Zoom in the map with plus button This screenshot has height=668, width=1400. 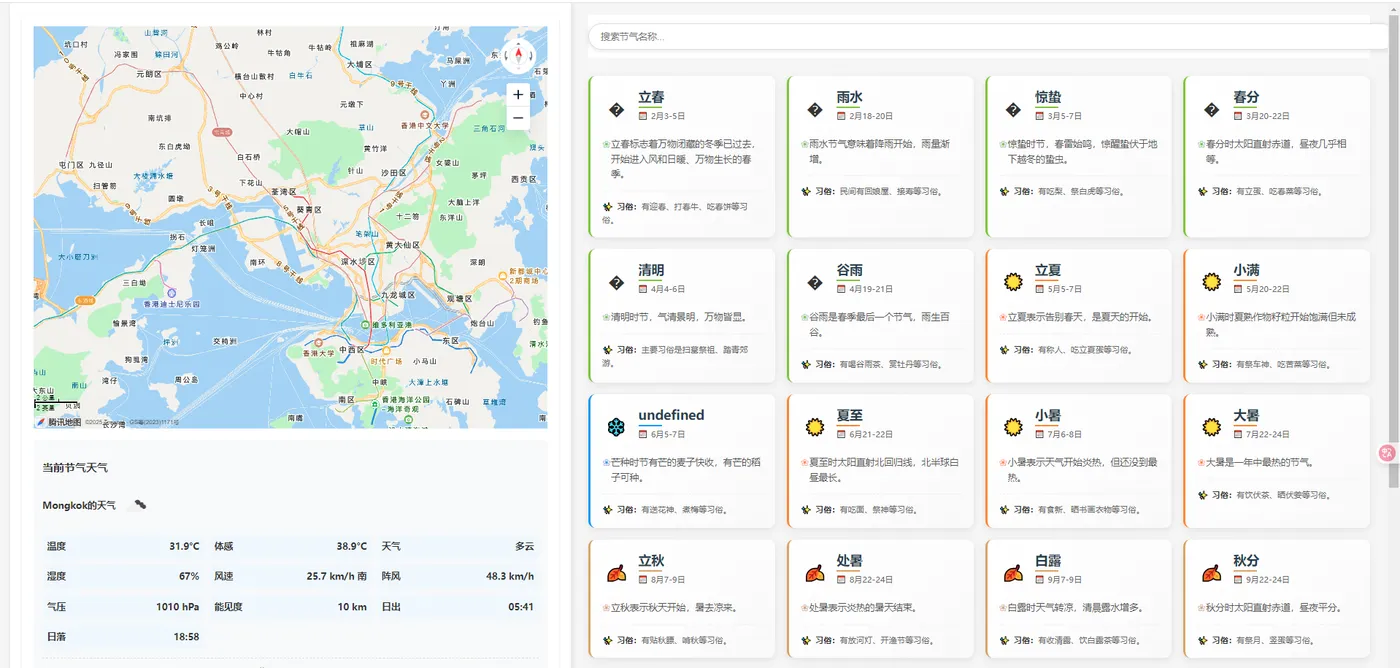pos(518,95)
